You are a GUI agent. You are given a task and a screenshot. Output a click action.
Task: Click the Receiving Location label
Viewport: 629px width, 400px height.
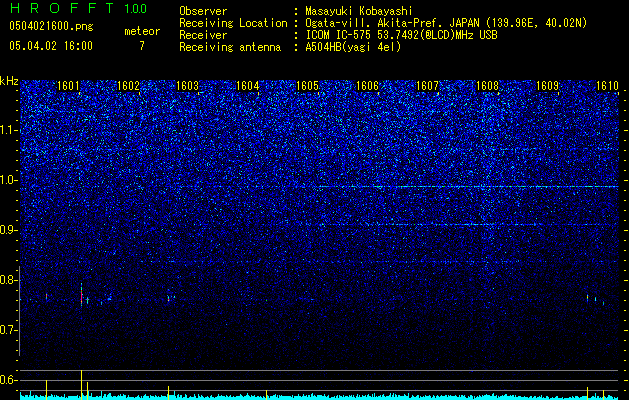coord(233,23)
